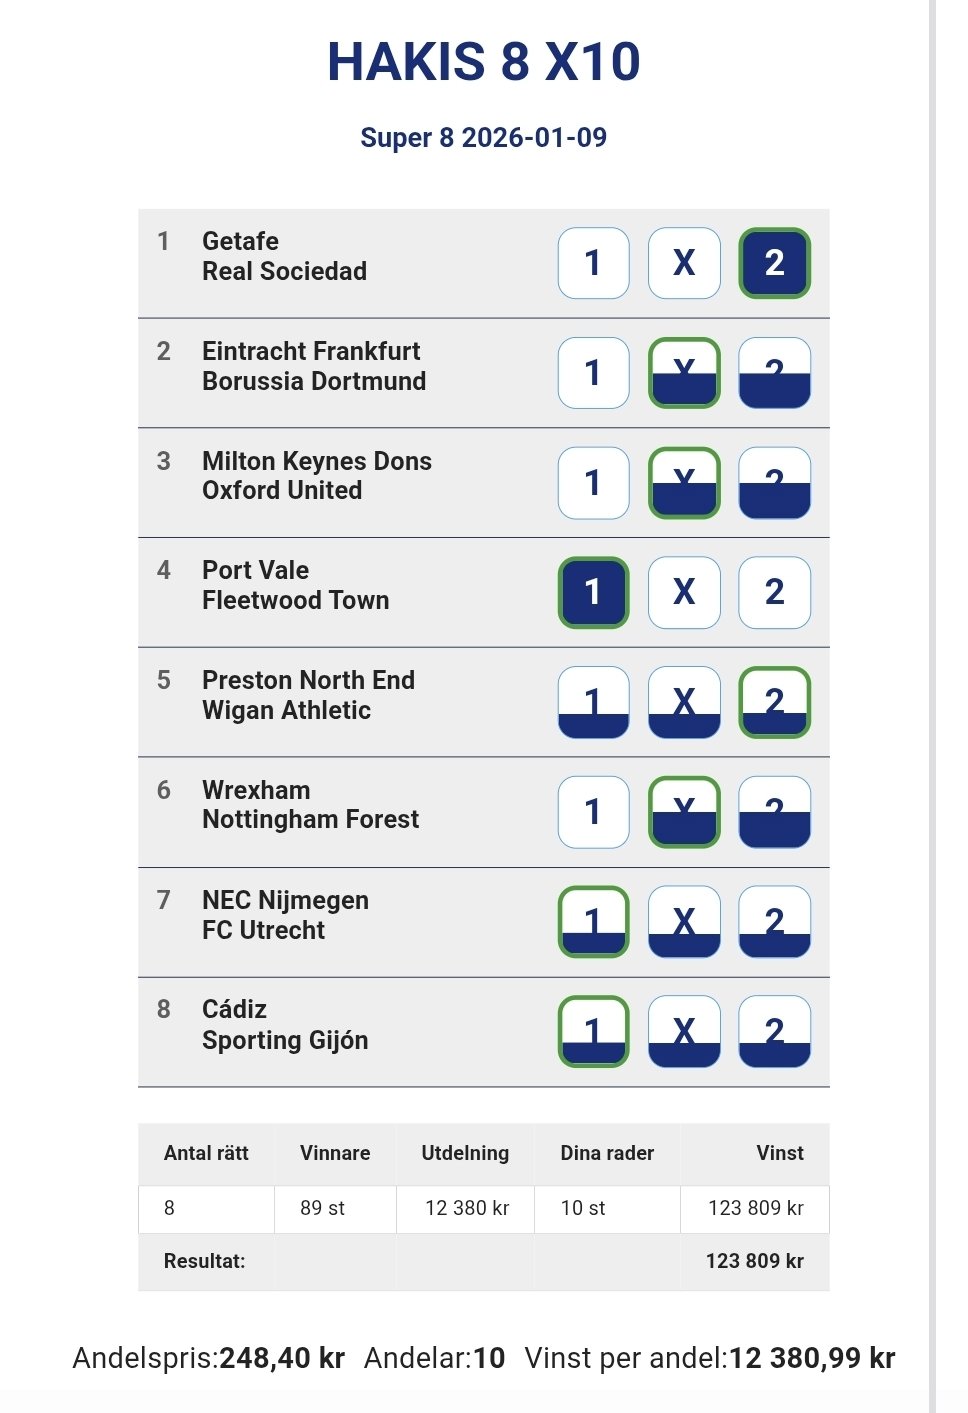This screenshot has height=1413, width=968.
Task: Select outcome 2 for Getafe vs Real Sociedad
Action: coord(774,263)
